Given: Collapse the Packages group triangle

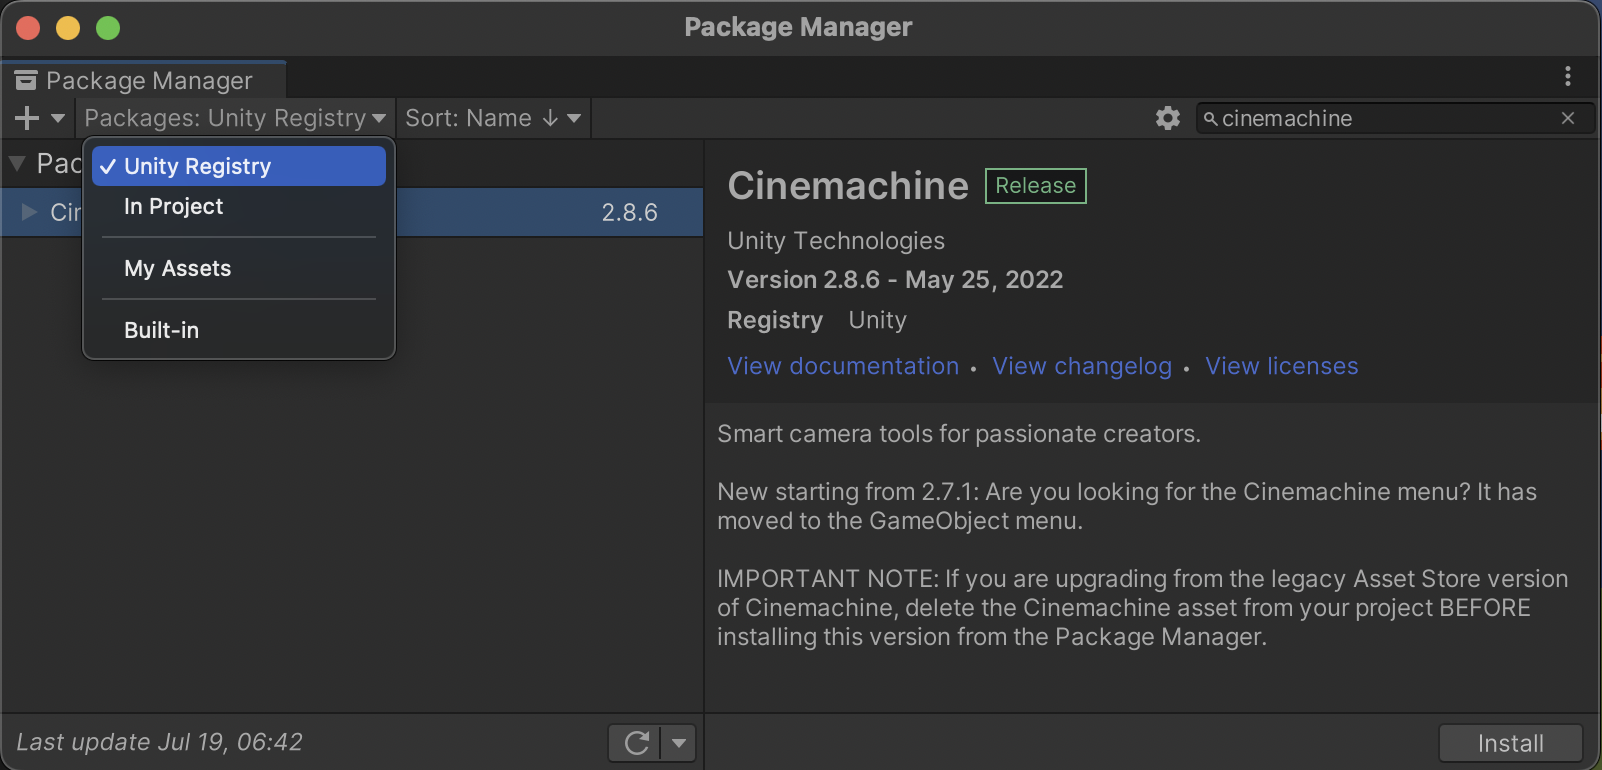Looking at the screenshot, I should click(17, 163).
